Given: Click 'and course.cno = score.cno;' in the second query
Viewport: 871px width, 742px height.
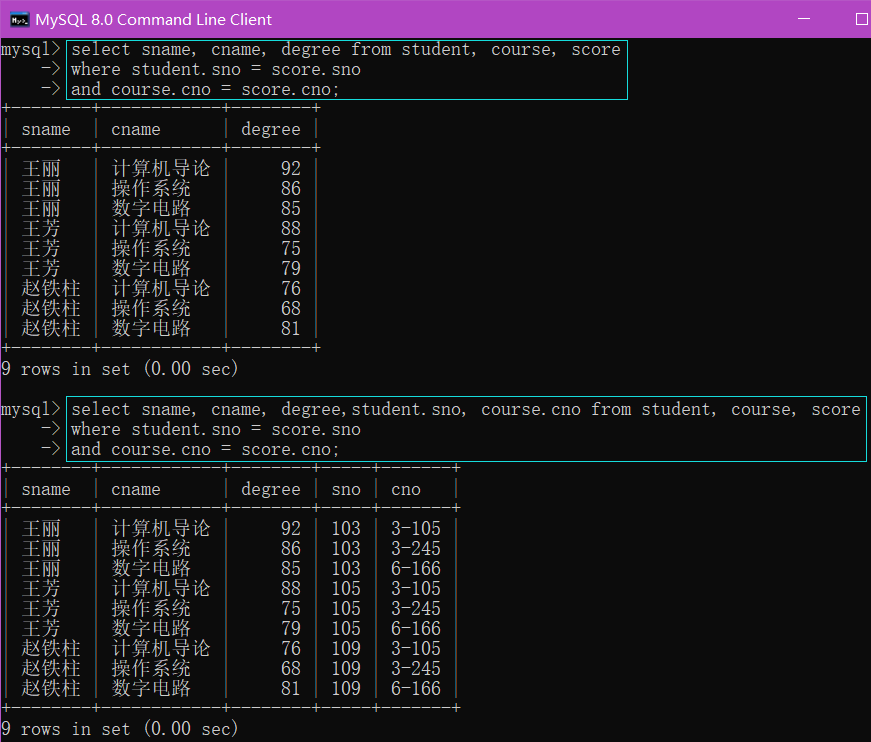Looking at the screenshot, I should click(204, 449).
